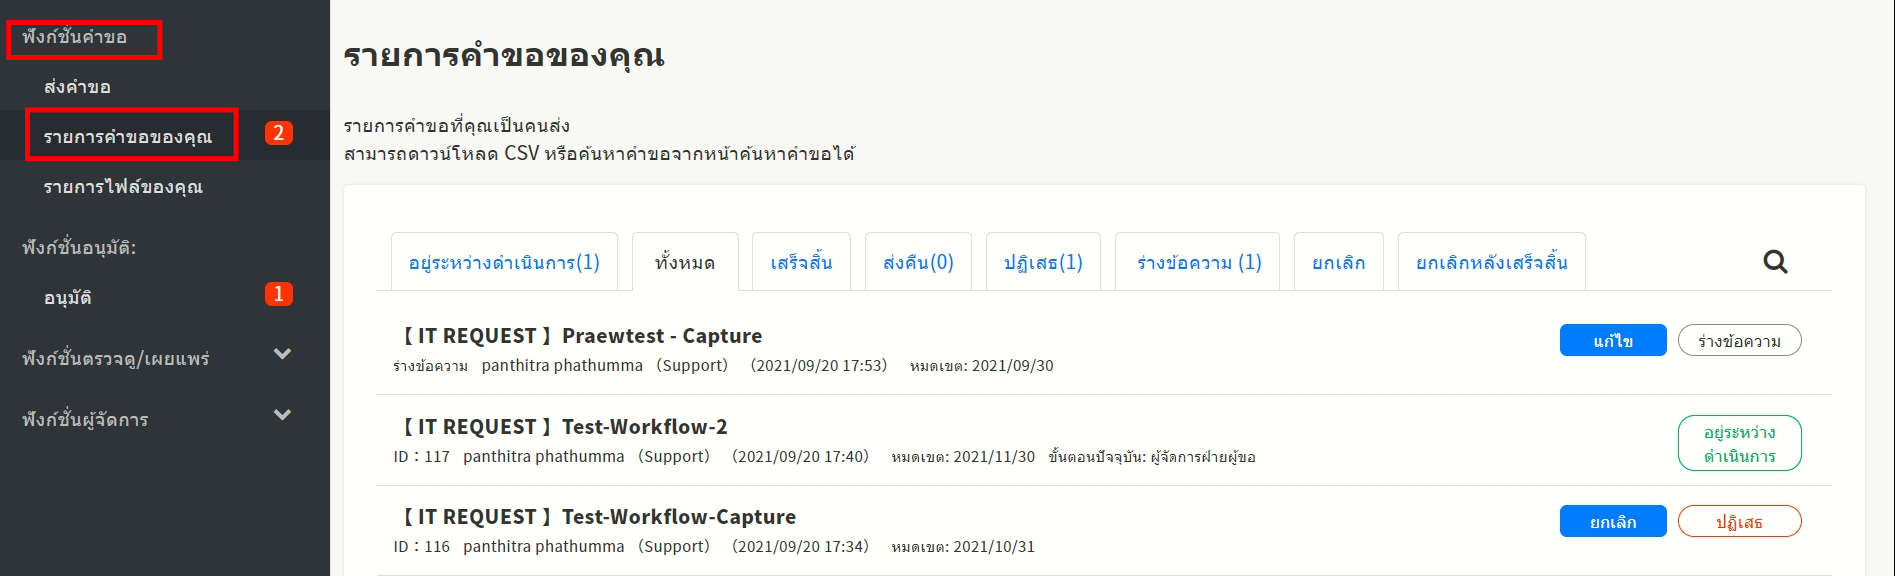Open the ส่งคืน(0) tab
Image resolution: width=1895 pixels, height=576 pixels.
coord(918,262)
